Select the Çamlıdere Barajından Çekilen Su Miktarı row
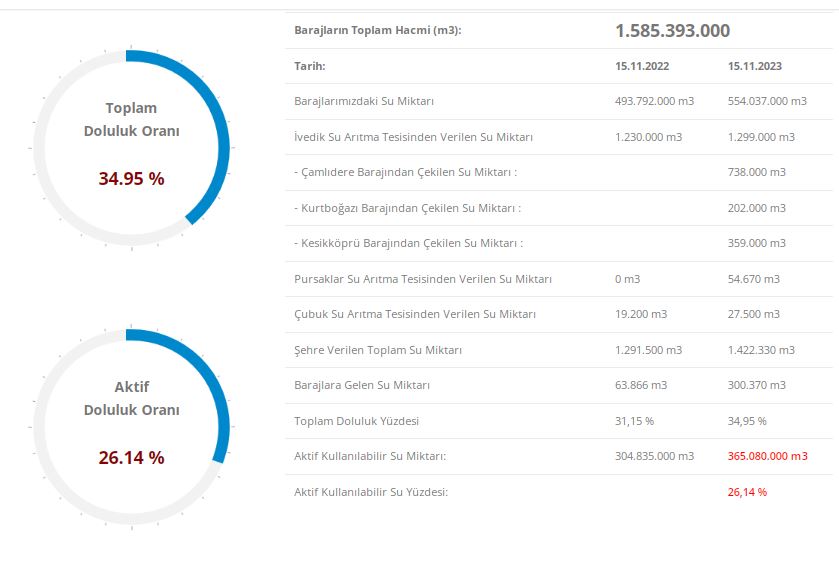The width and height of the screenshot is (839, 561). pyautogui.click(x=405, y=172)
